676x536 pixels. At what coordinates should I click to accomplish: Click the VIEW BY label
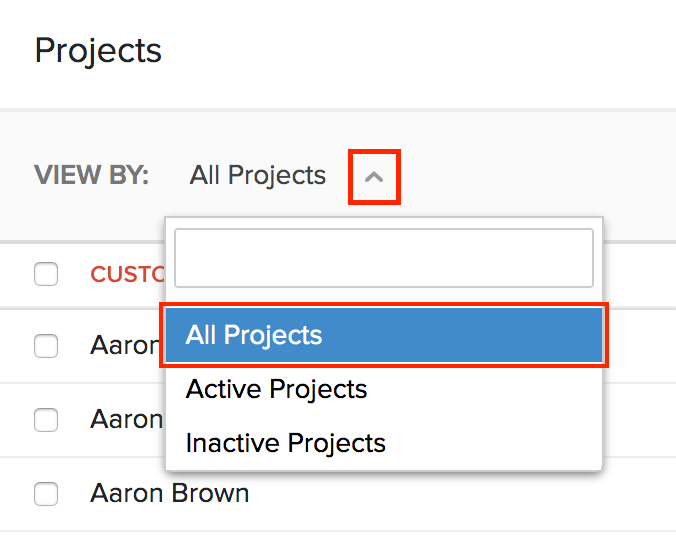click(91, 176)
